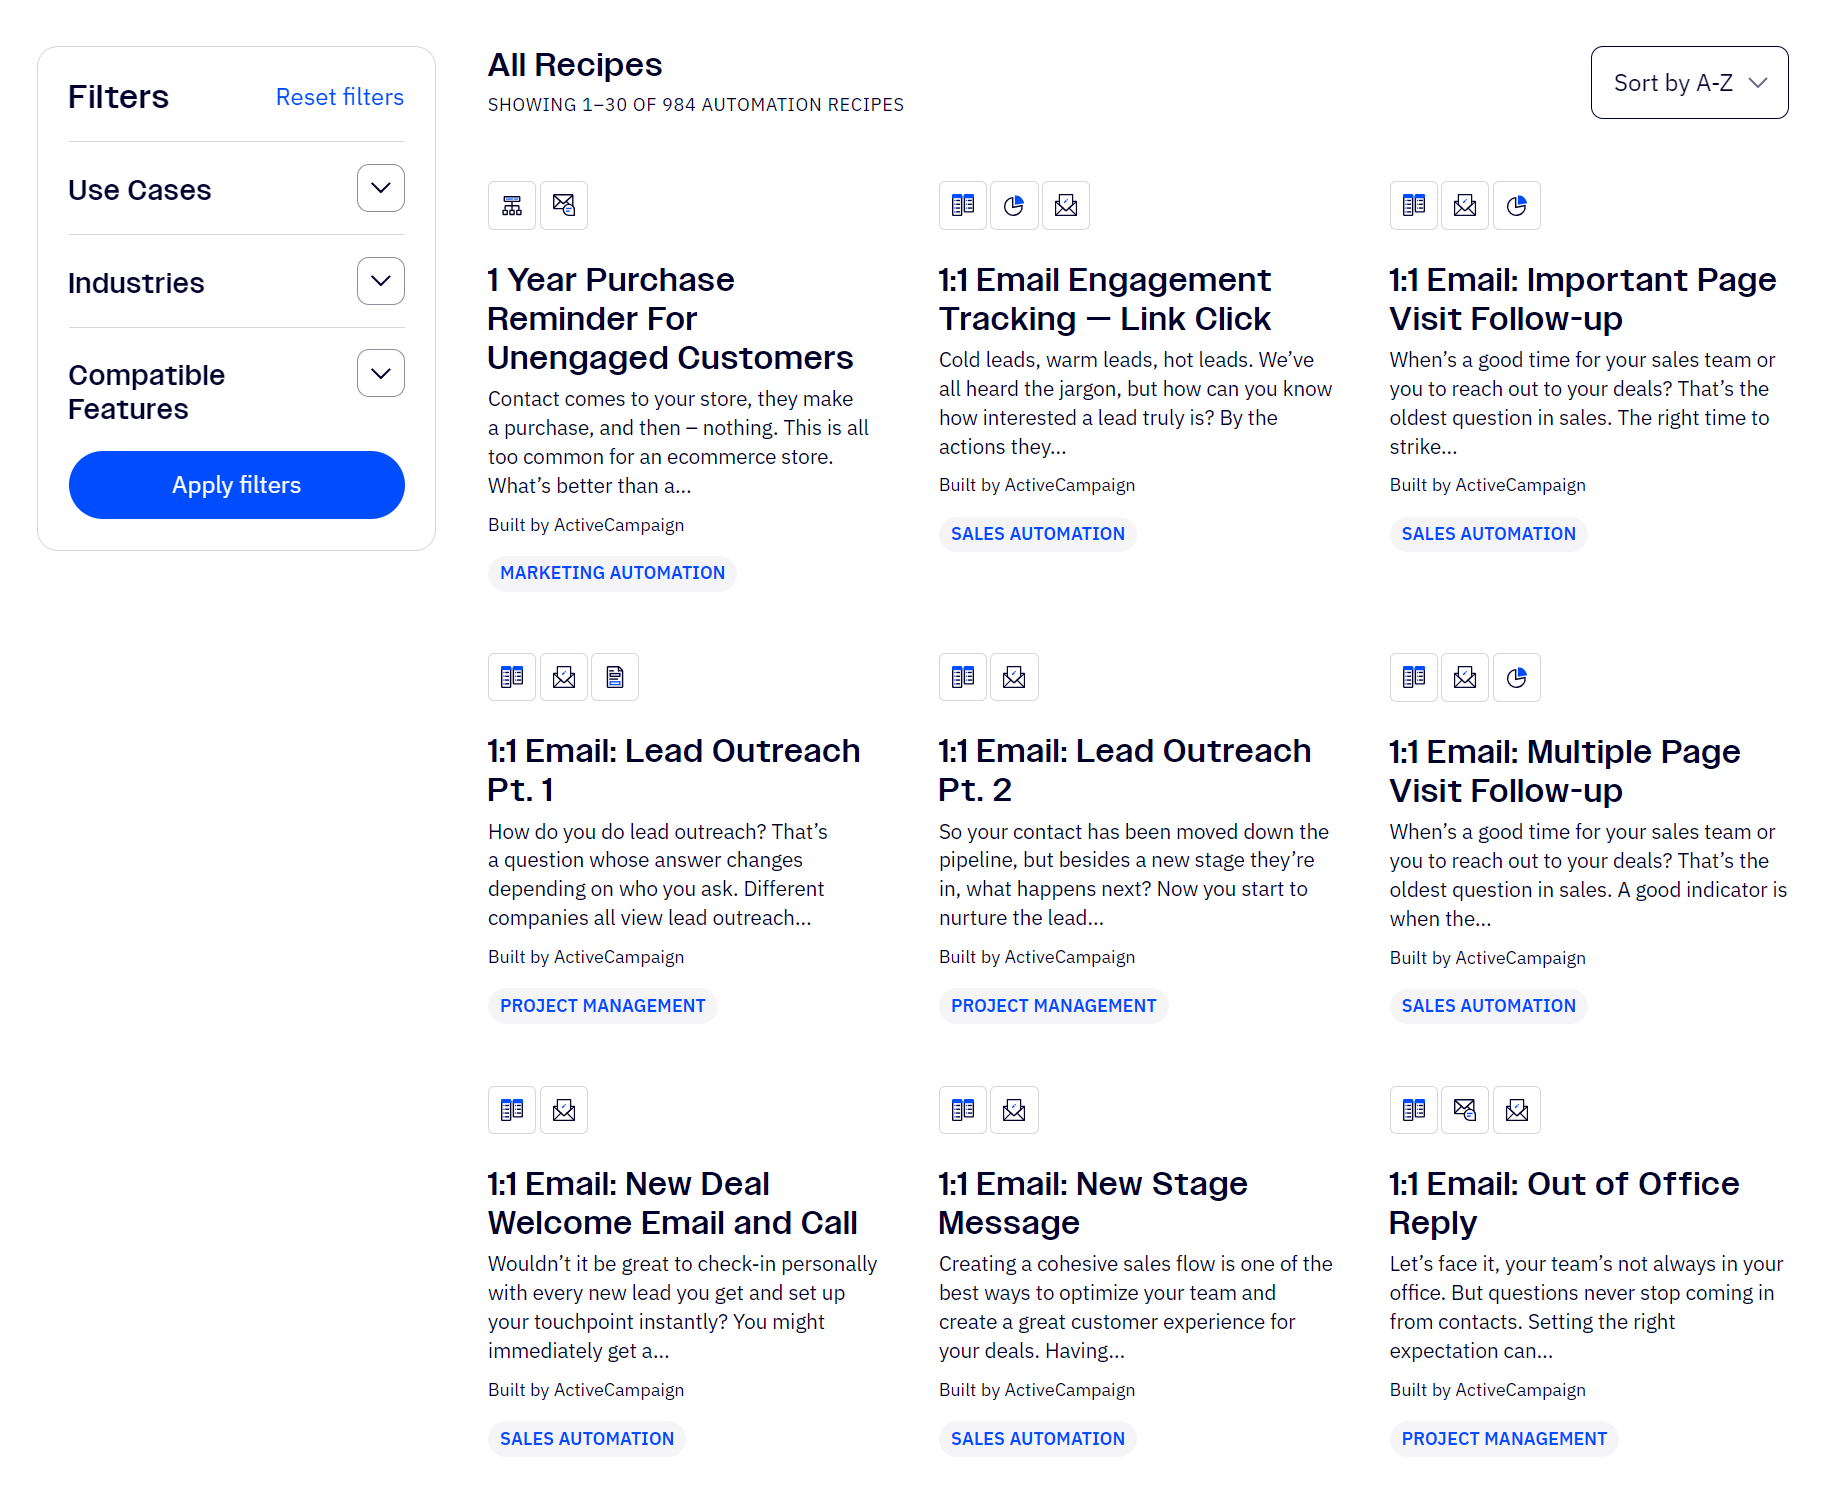Click the Reset filters link
1839x1489 pixels.
[340, 97]
